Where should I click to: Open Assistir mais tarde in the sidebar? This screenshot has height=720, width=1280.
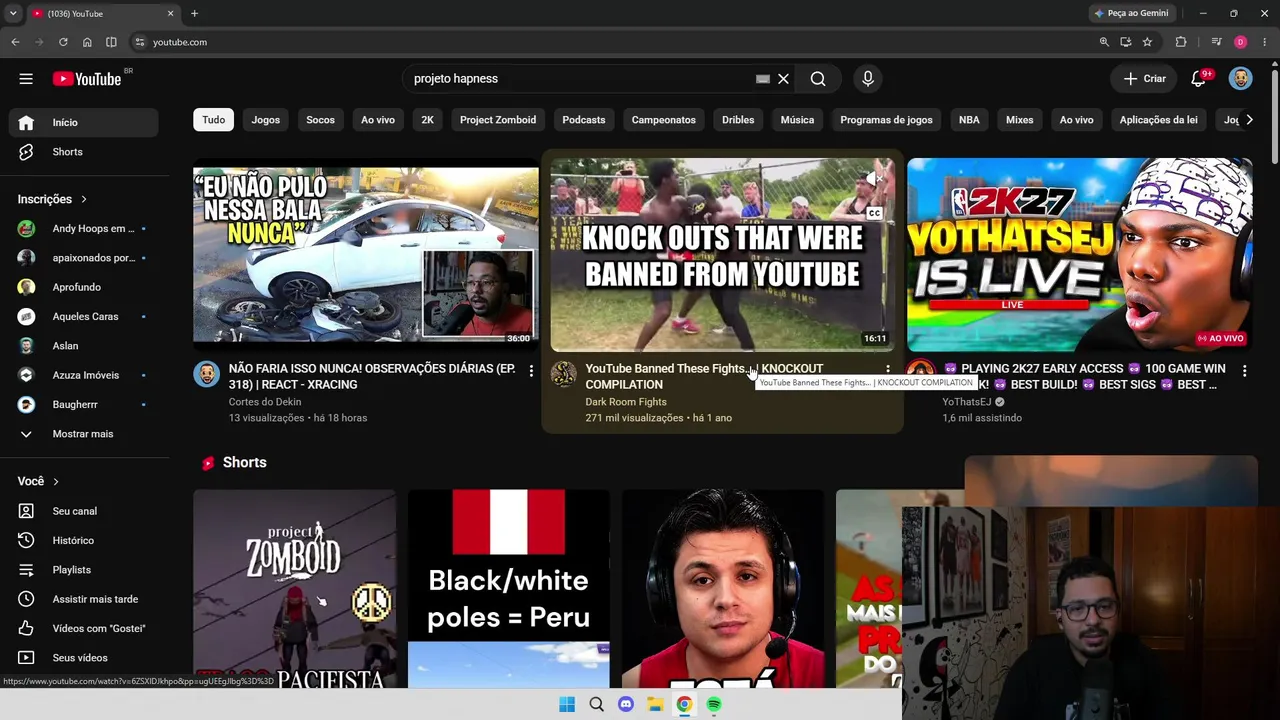pyautogui.click(x=84, y=599)
